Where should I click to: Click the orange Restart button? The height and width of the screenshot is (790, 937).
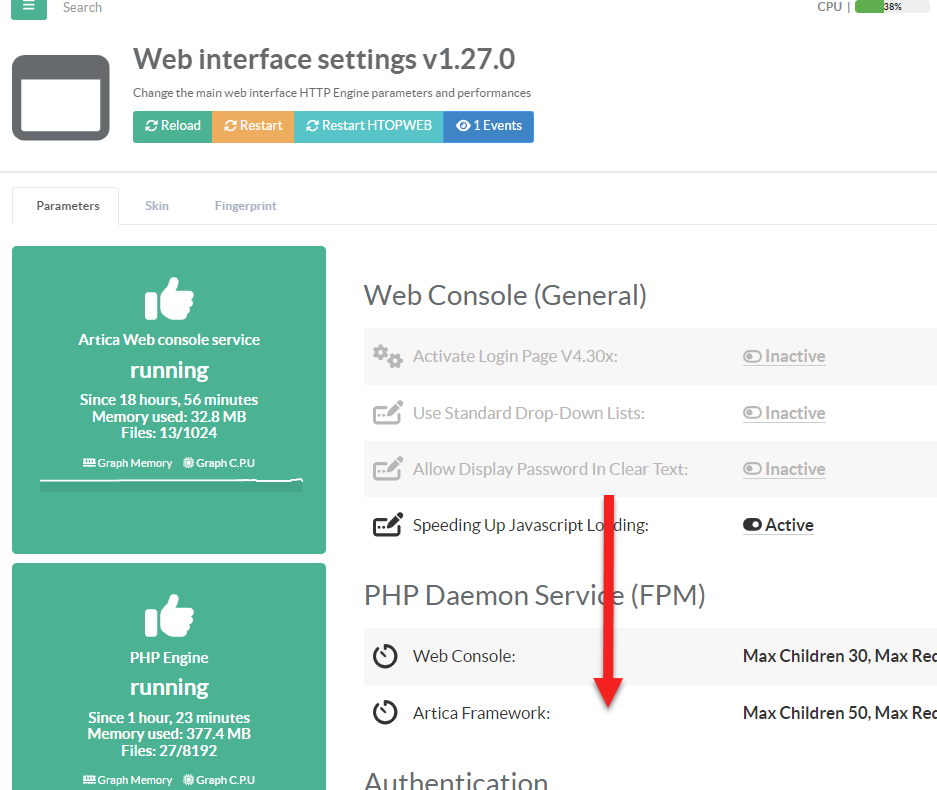[x=253, y=126]
